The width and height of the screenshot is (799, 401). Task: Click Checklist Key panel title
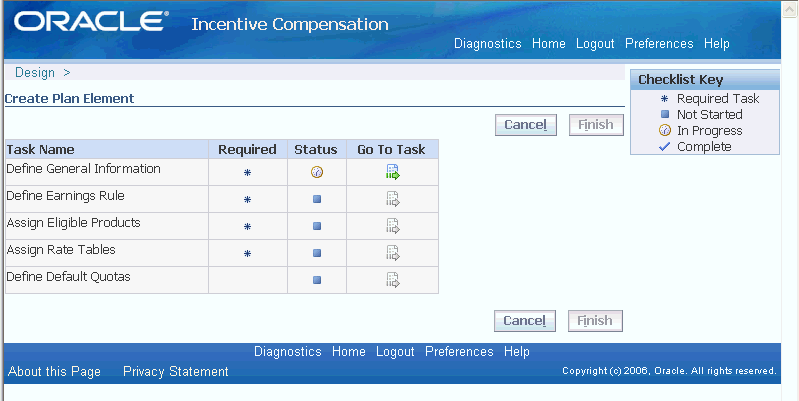tap(680, 80)
